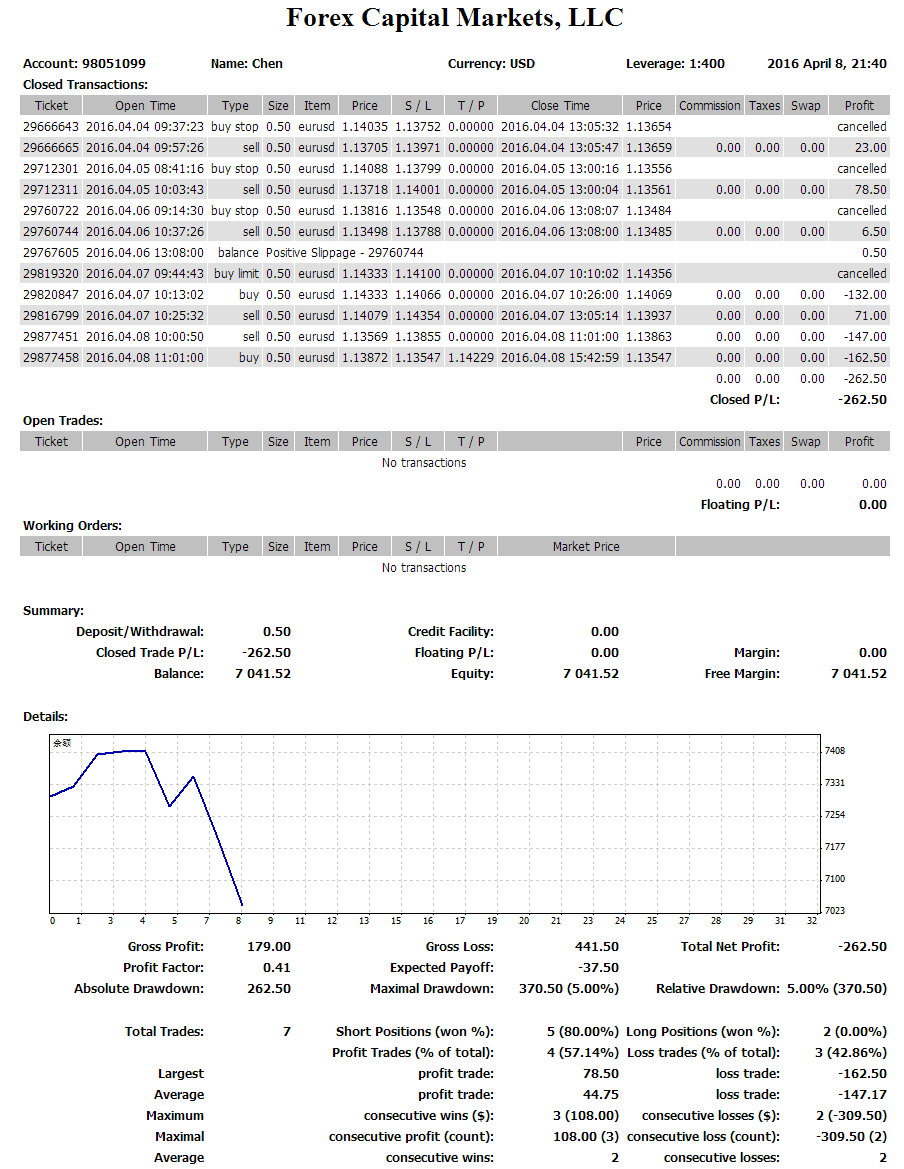This screenshot has height=1169, width=904.
Task: Click the Market Price header in Working Orders
Action: [x=586, y=547]
